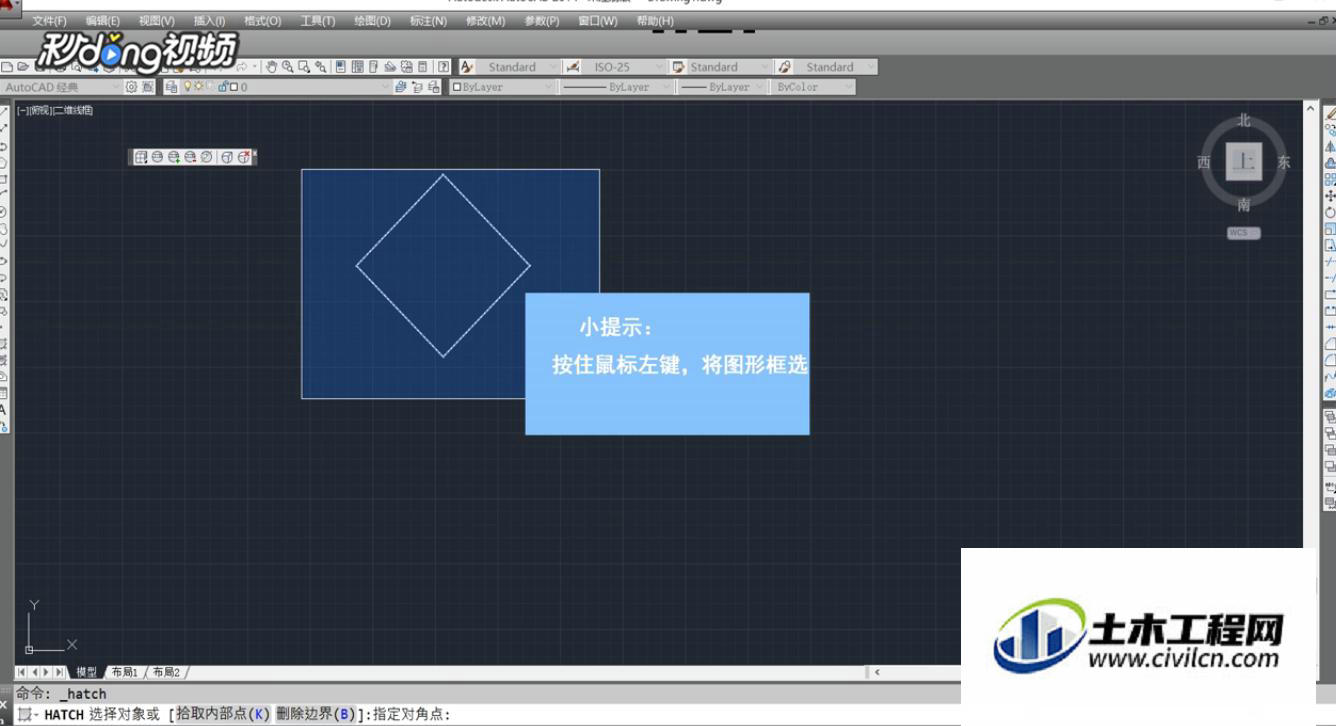Open the 绘图(D) menu
This screenshot has width=1336, height=726.
[372, 21]
